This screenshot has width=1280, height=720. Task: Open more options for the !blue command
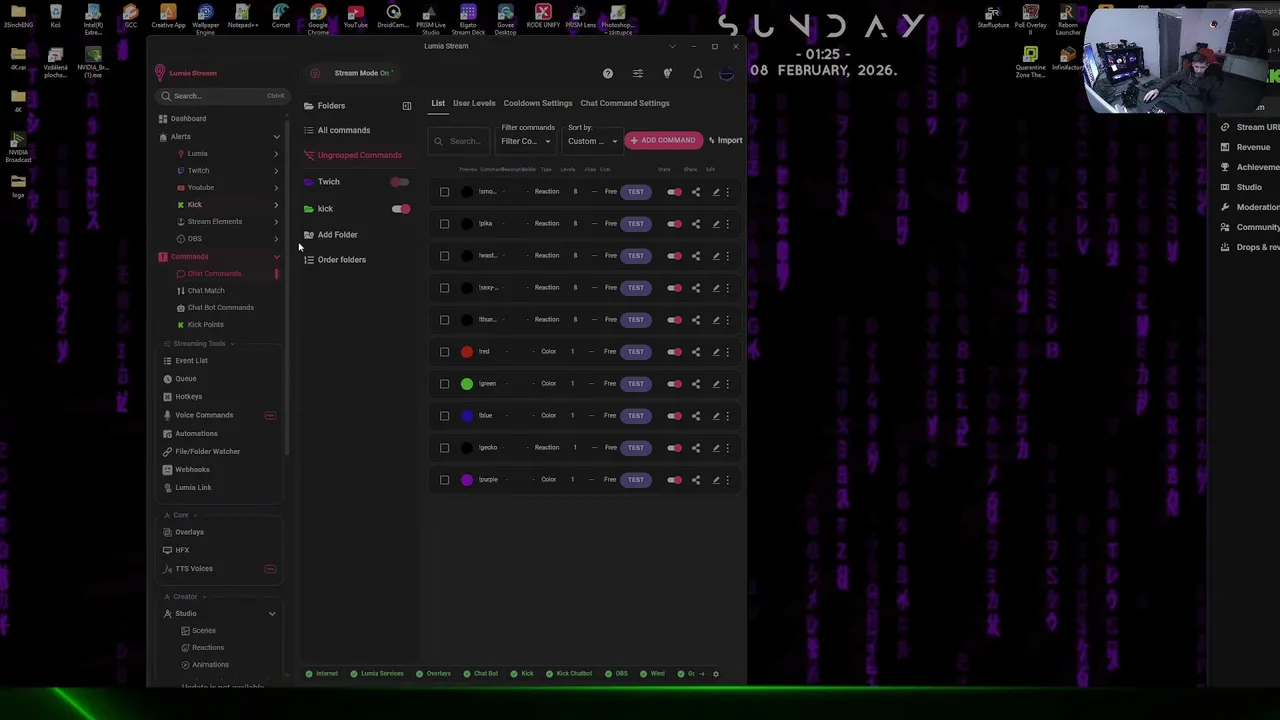[727, 415]
